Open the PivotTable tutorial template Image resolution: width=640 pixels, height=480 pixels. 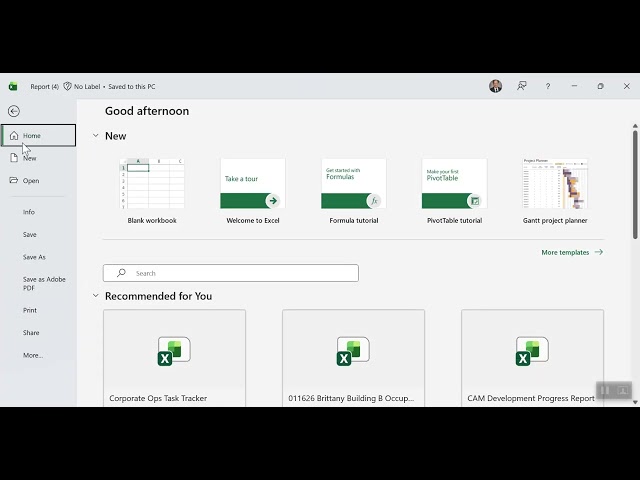(x=454, y=191)
